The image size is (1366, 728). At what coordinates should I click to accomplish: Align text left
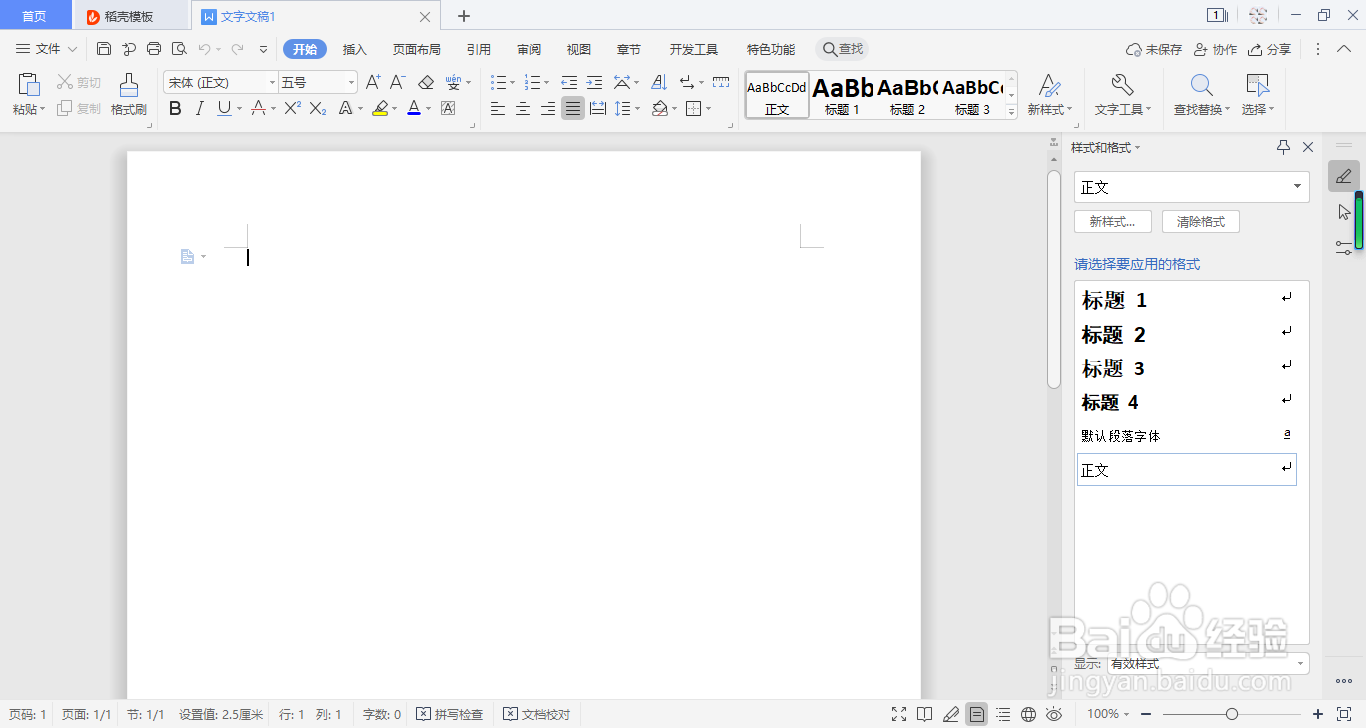coord(498,109)
